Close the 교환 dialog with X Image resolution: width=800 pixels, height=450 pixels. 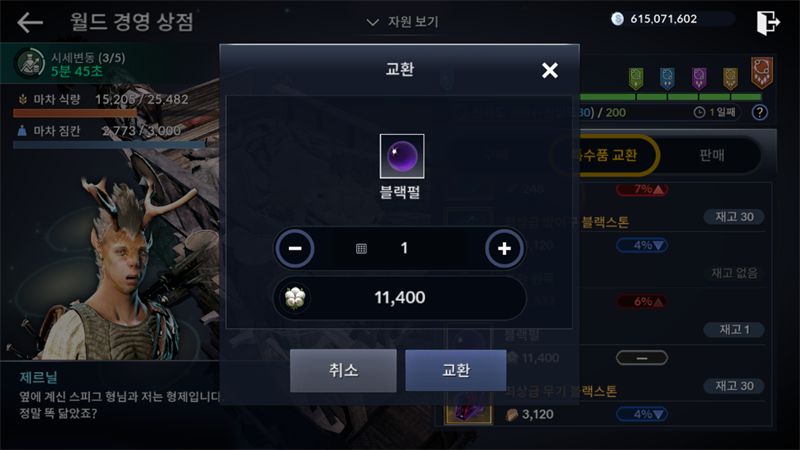click(x=549, y=70)
